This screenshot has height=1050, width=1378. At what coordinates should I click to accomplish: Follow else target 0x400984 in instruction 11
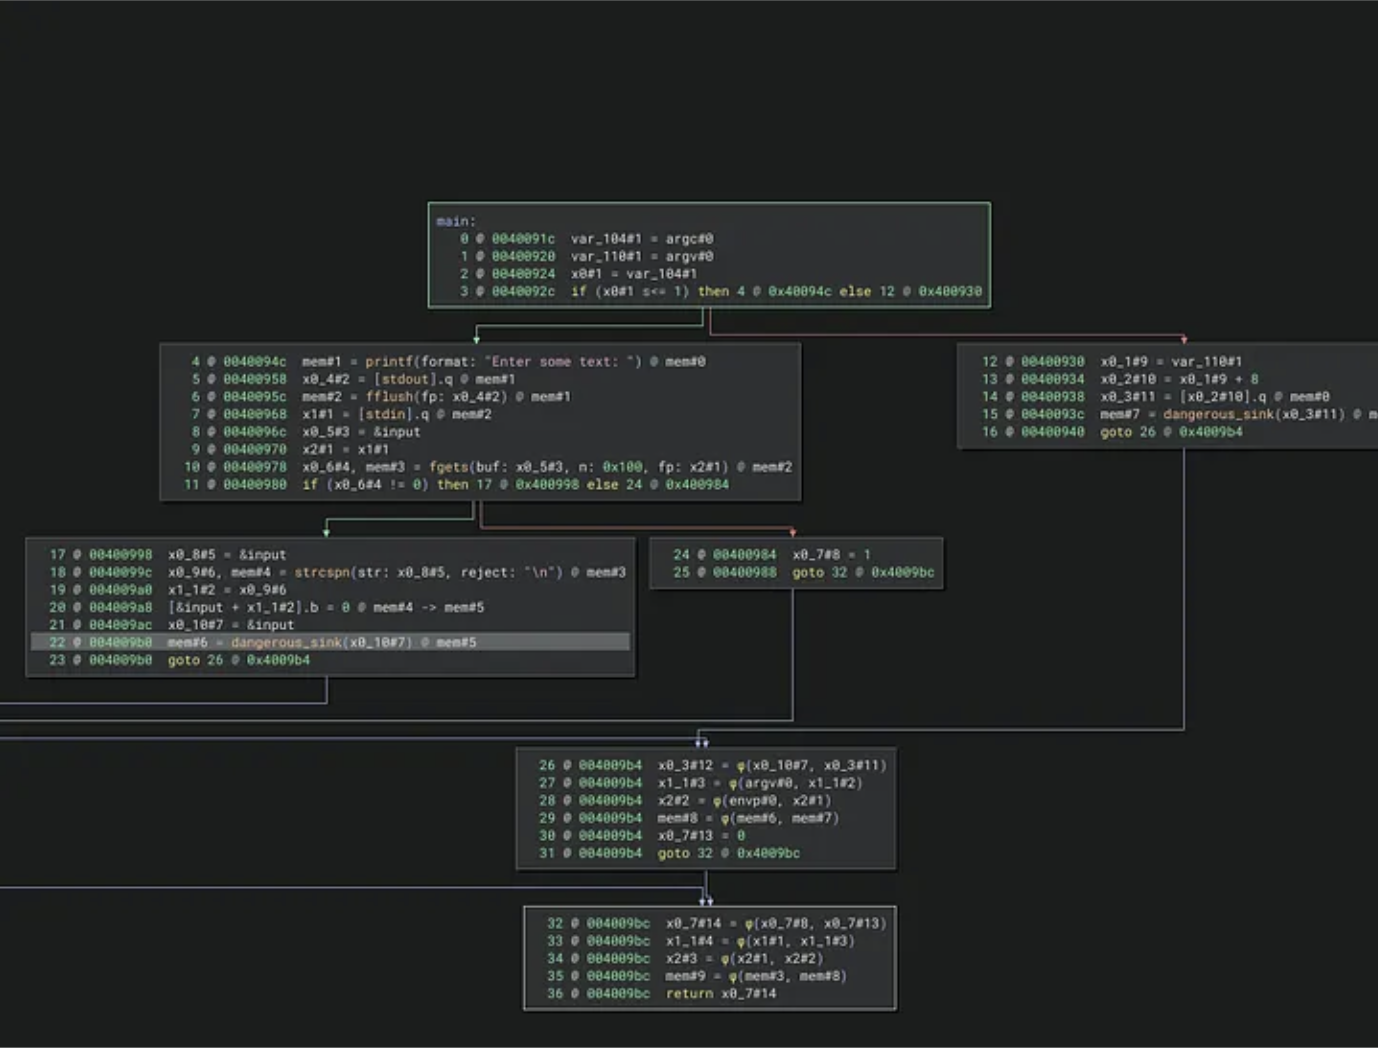pyautogui.click(x=697, y=485)
